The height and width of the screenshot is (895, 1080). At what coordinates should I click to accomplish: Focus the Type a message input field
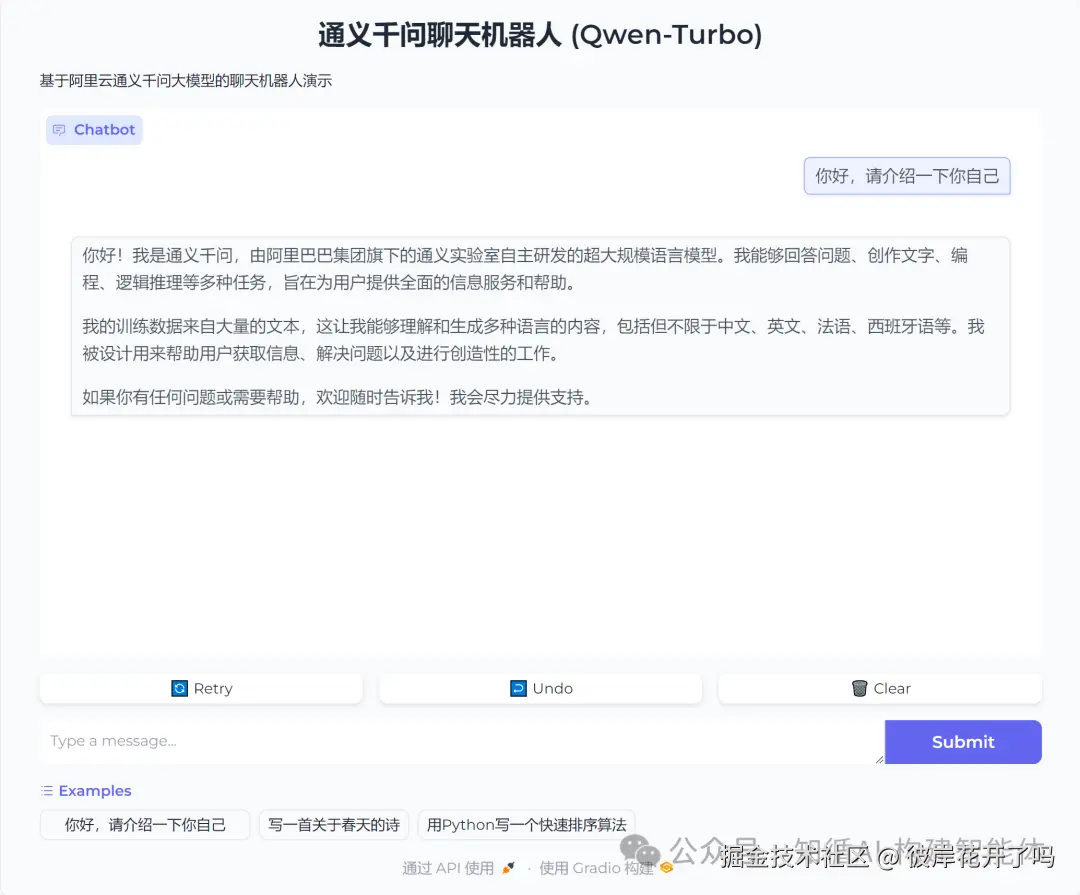coord(462,742)
